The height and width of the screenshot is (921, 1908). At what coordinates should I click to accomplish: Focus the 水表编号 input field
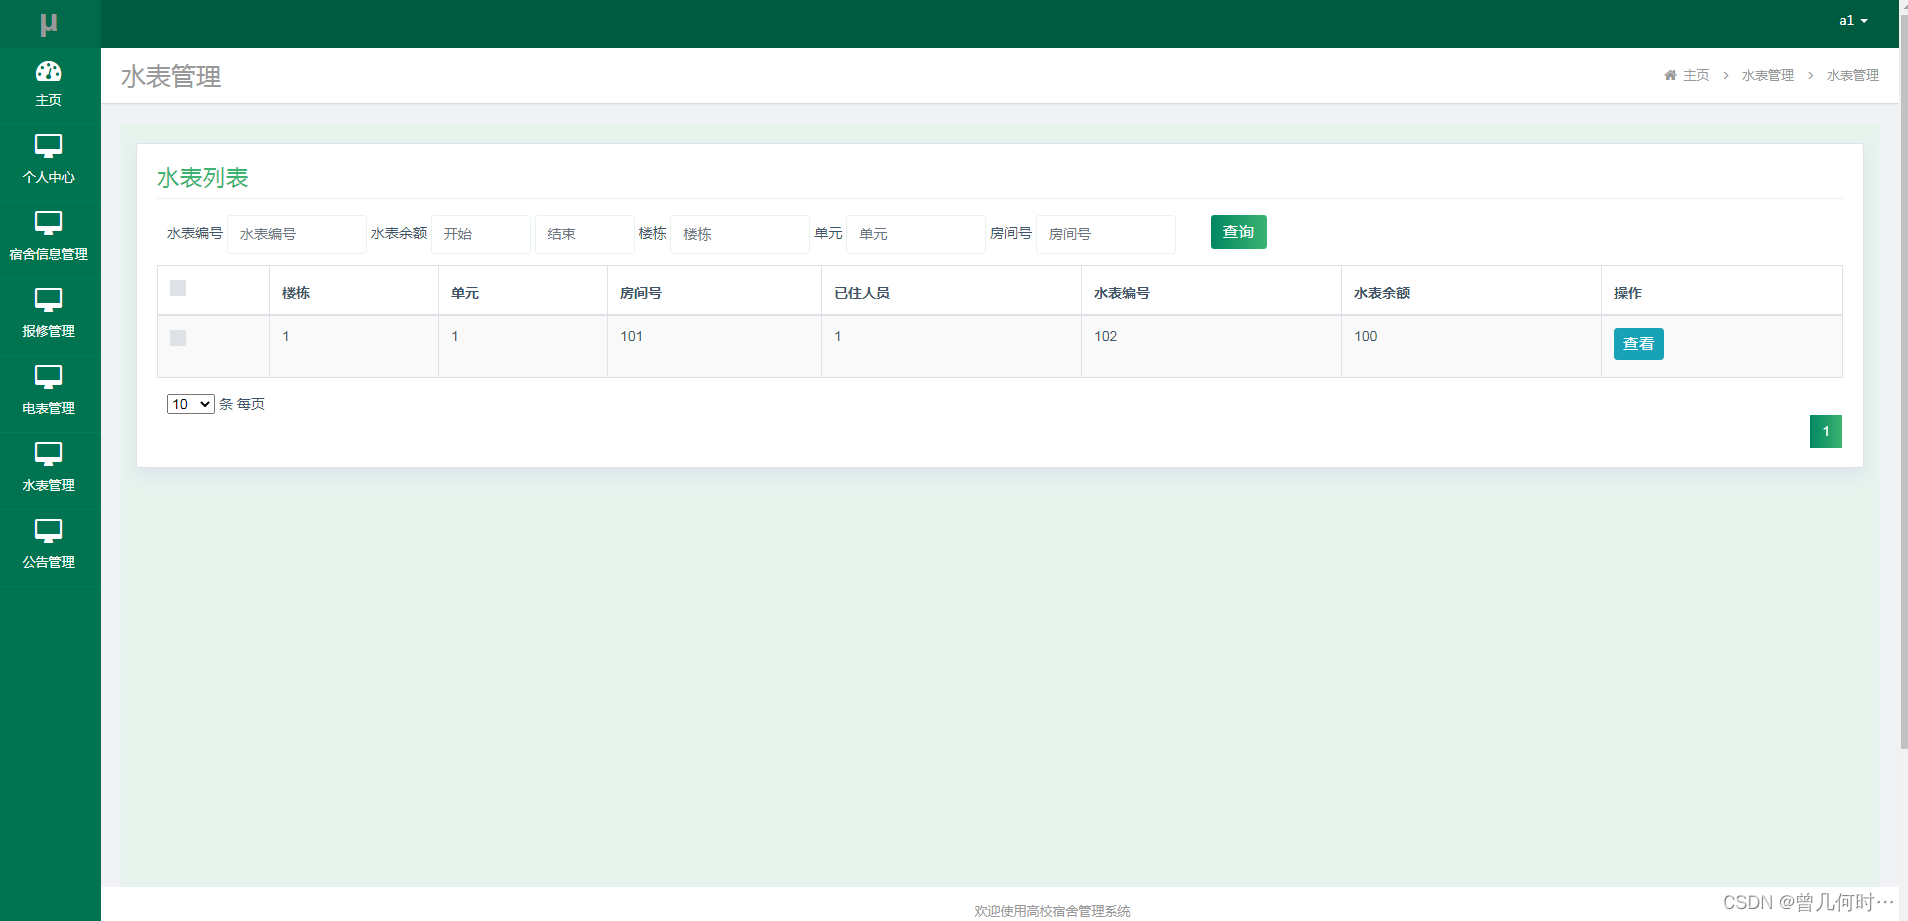pyautogui.click(x=296, y=234)
